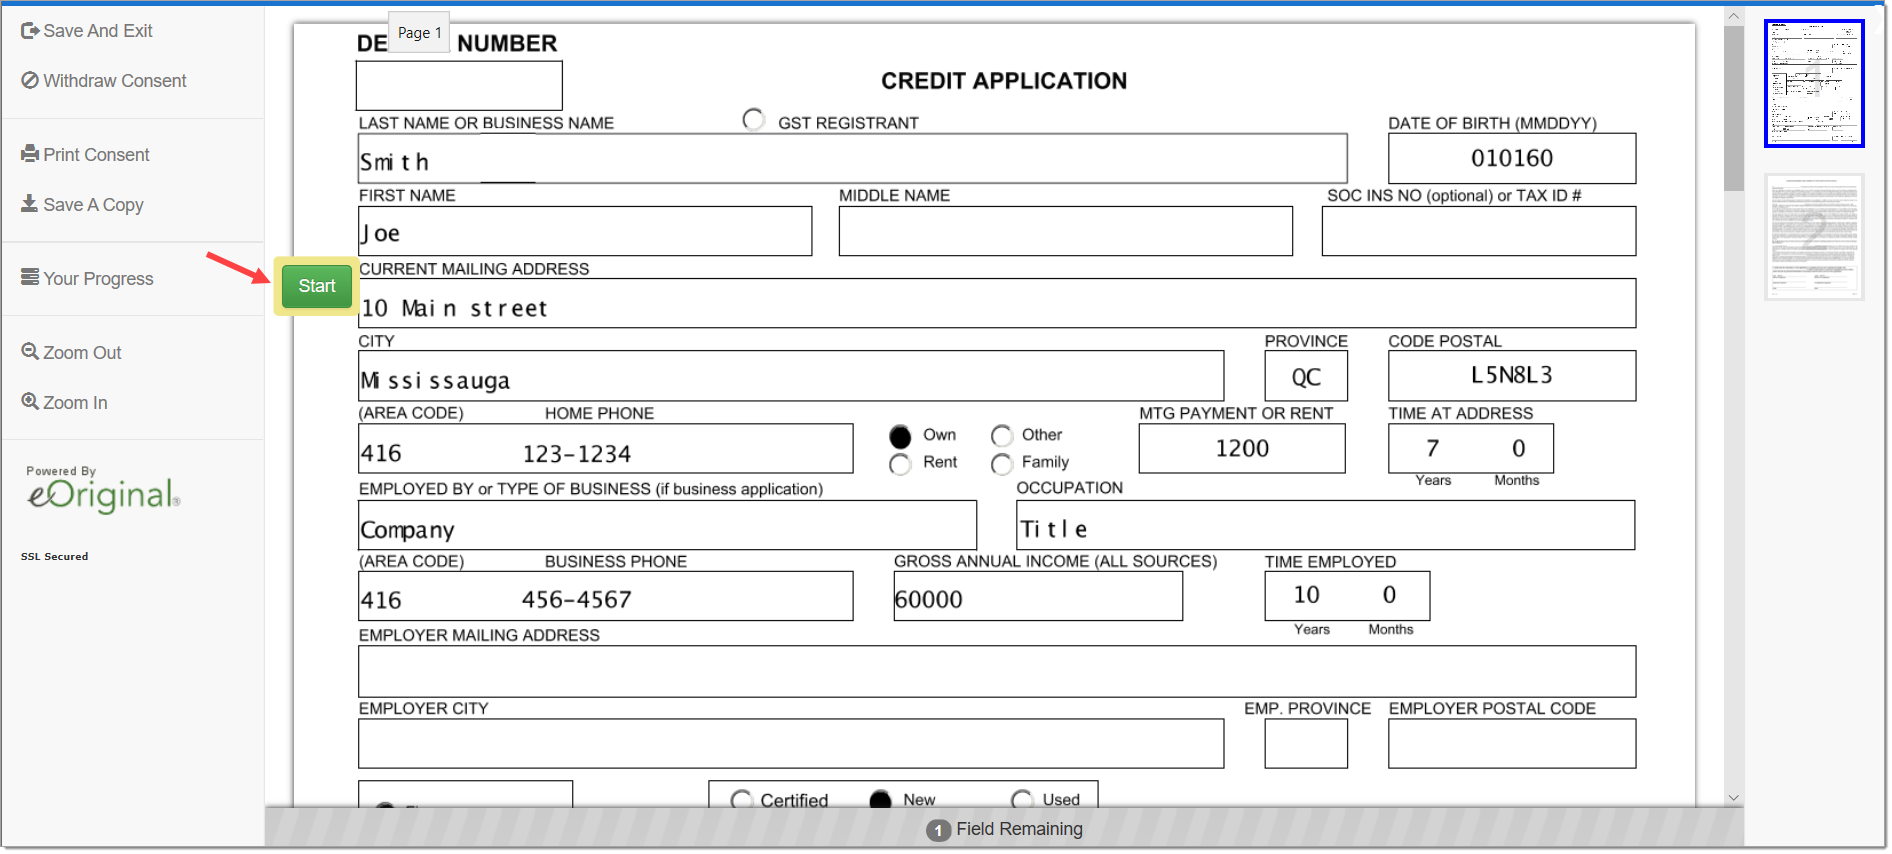Click the green Start button
This screenshot has height=854, width=1892.
coord(316,286)
